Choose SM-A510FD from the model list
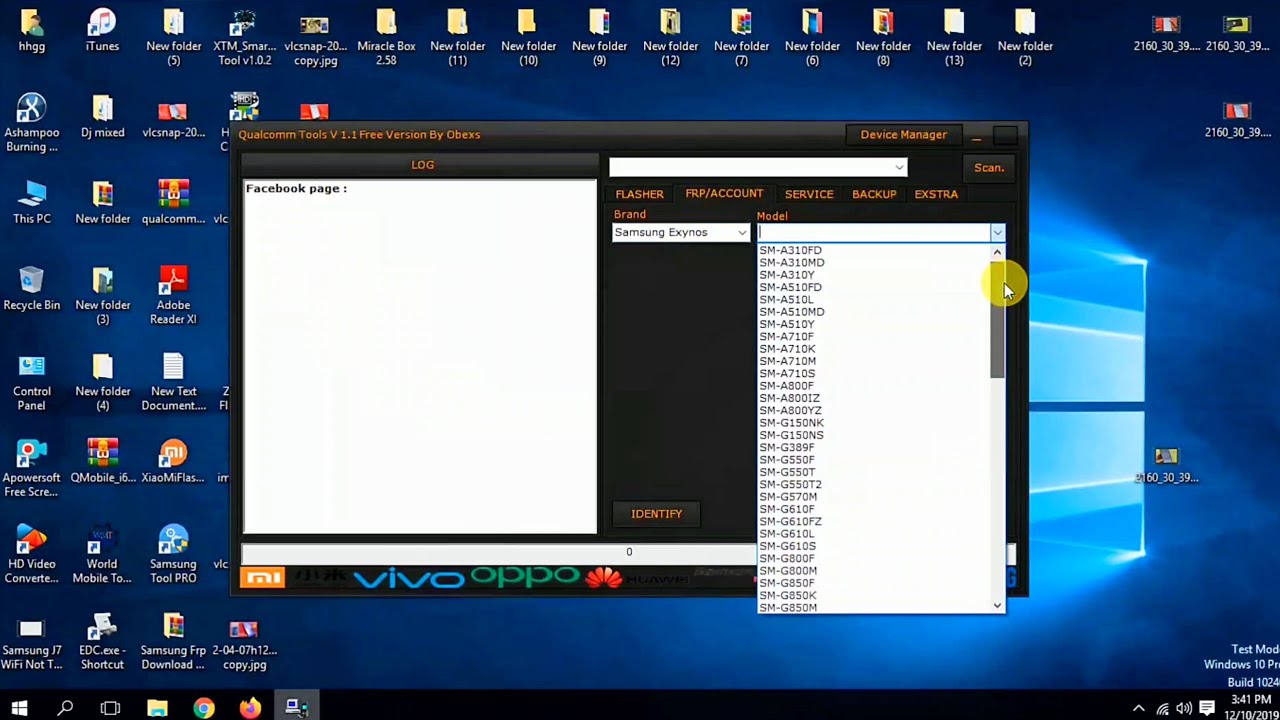Viewport: 1280px width, 720px height. [x=790, y=287]
